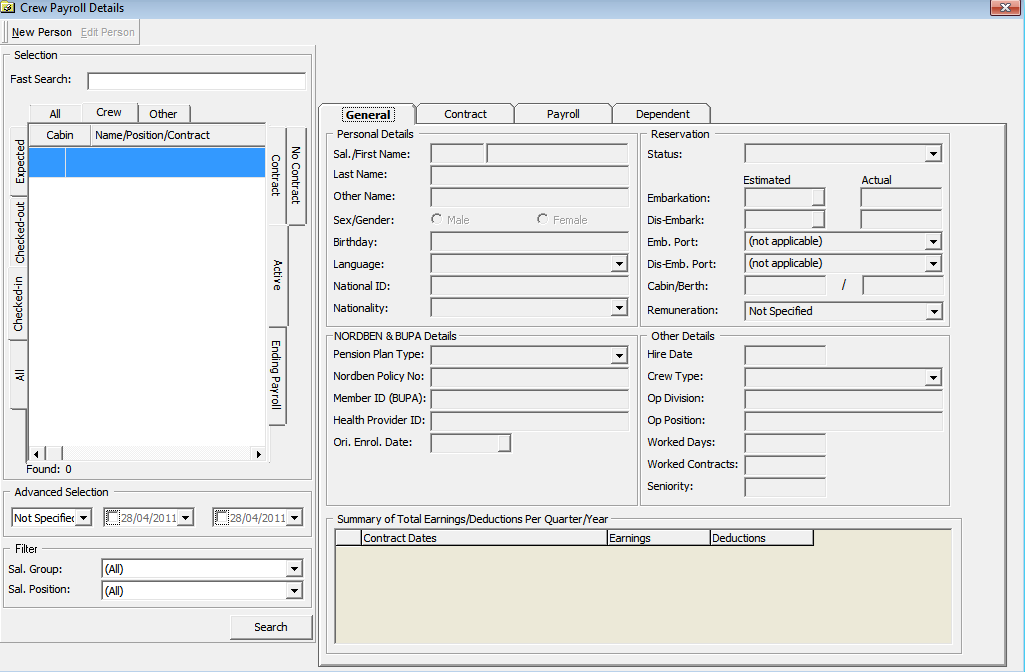Image resolution: width=1025 pixels, height=672 pixels.
Task: Click New Person in the toolbar
Action: point(42,32)
